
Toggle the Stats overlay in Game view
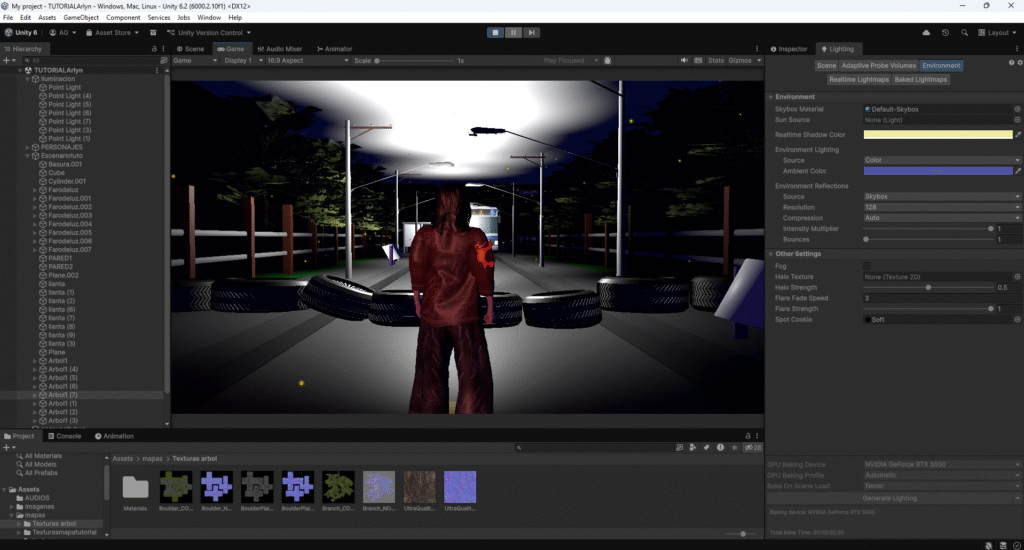click(x=715, y=60)
